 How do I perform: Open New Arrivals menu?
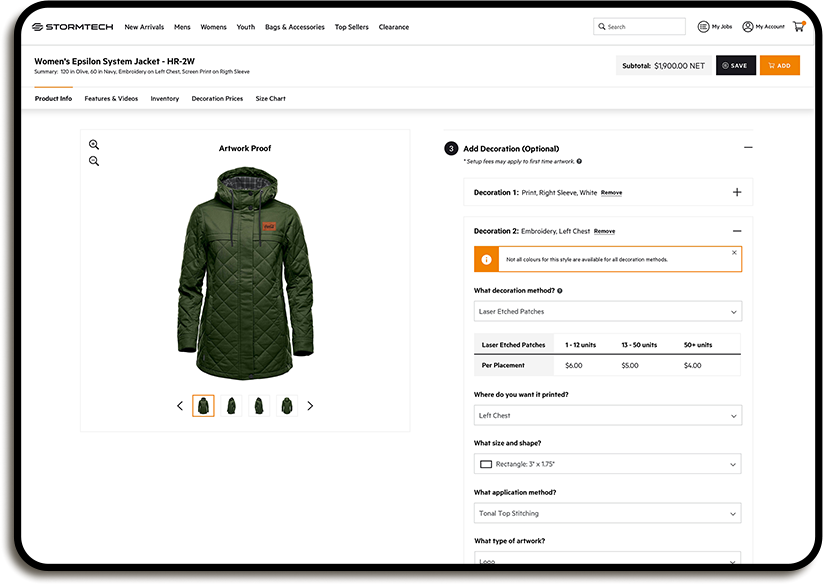[x=144, y=27]
